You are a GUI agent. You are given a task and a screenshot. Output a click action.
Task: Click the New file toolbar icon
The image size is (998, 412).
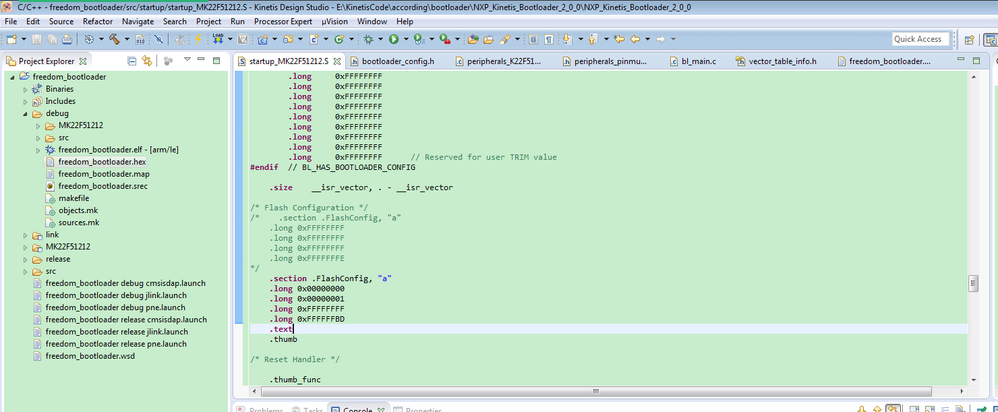[x=11, y=39]
